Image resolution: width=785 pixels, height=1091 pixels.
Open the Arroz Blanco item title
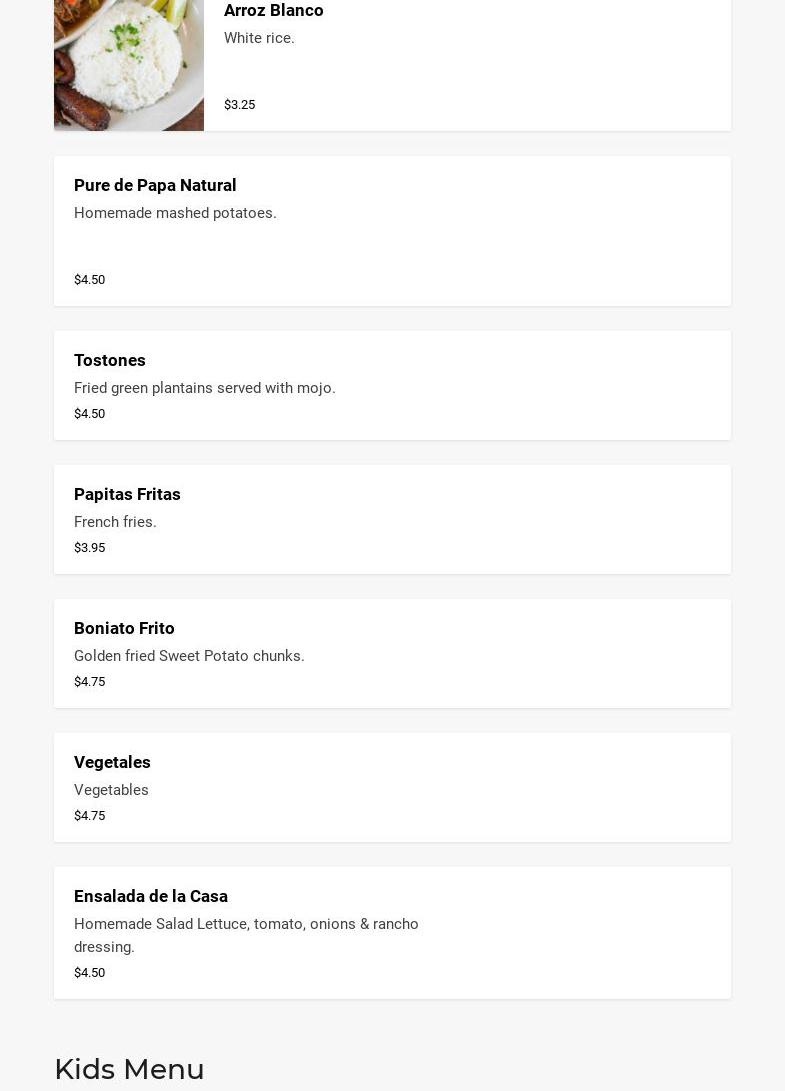click(x=273, y=11)
